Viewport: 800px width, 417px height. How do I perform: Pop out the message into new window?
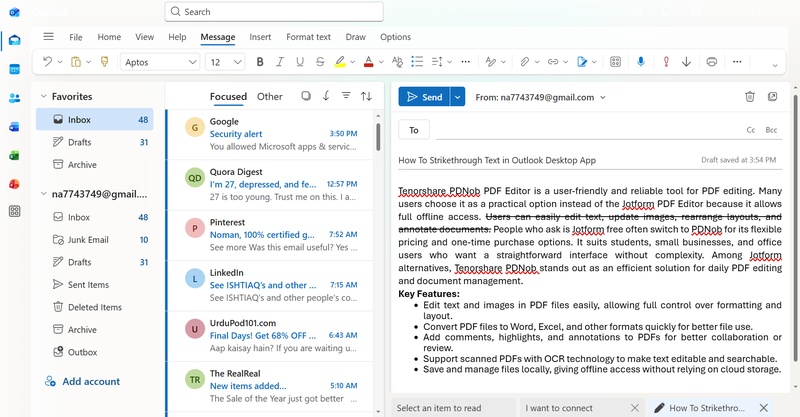pos(772,97)
